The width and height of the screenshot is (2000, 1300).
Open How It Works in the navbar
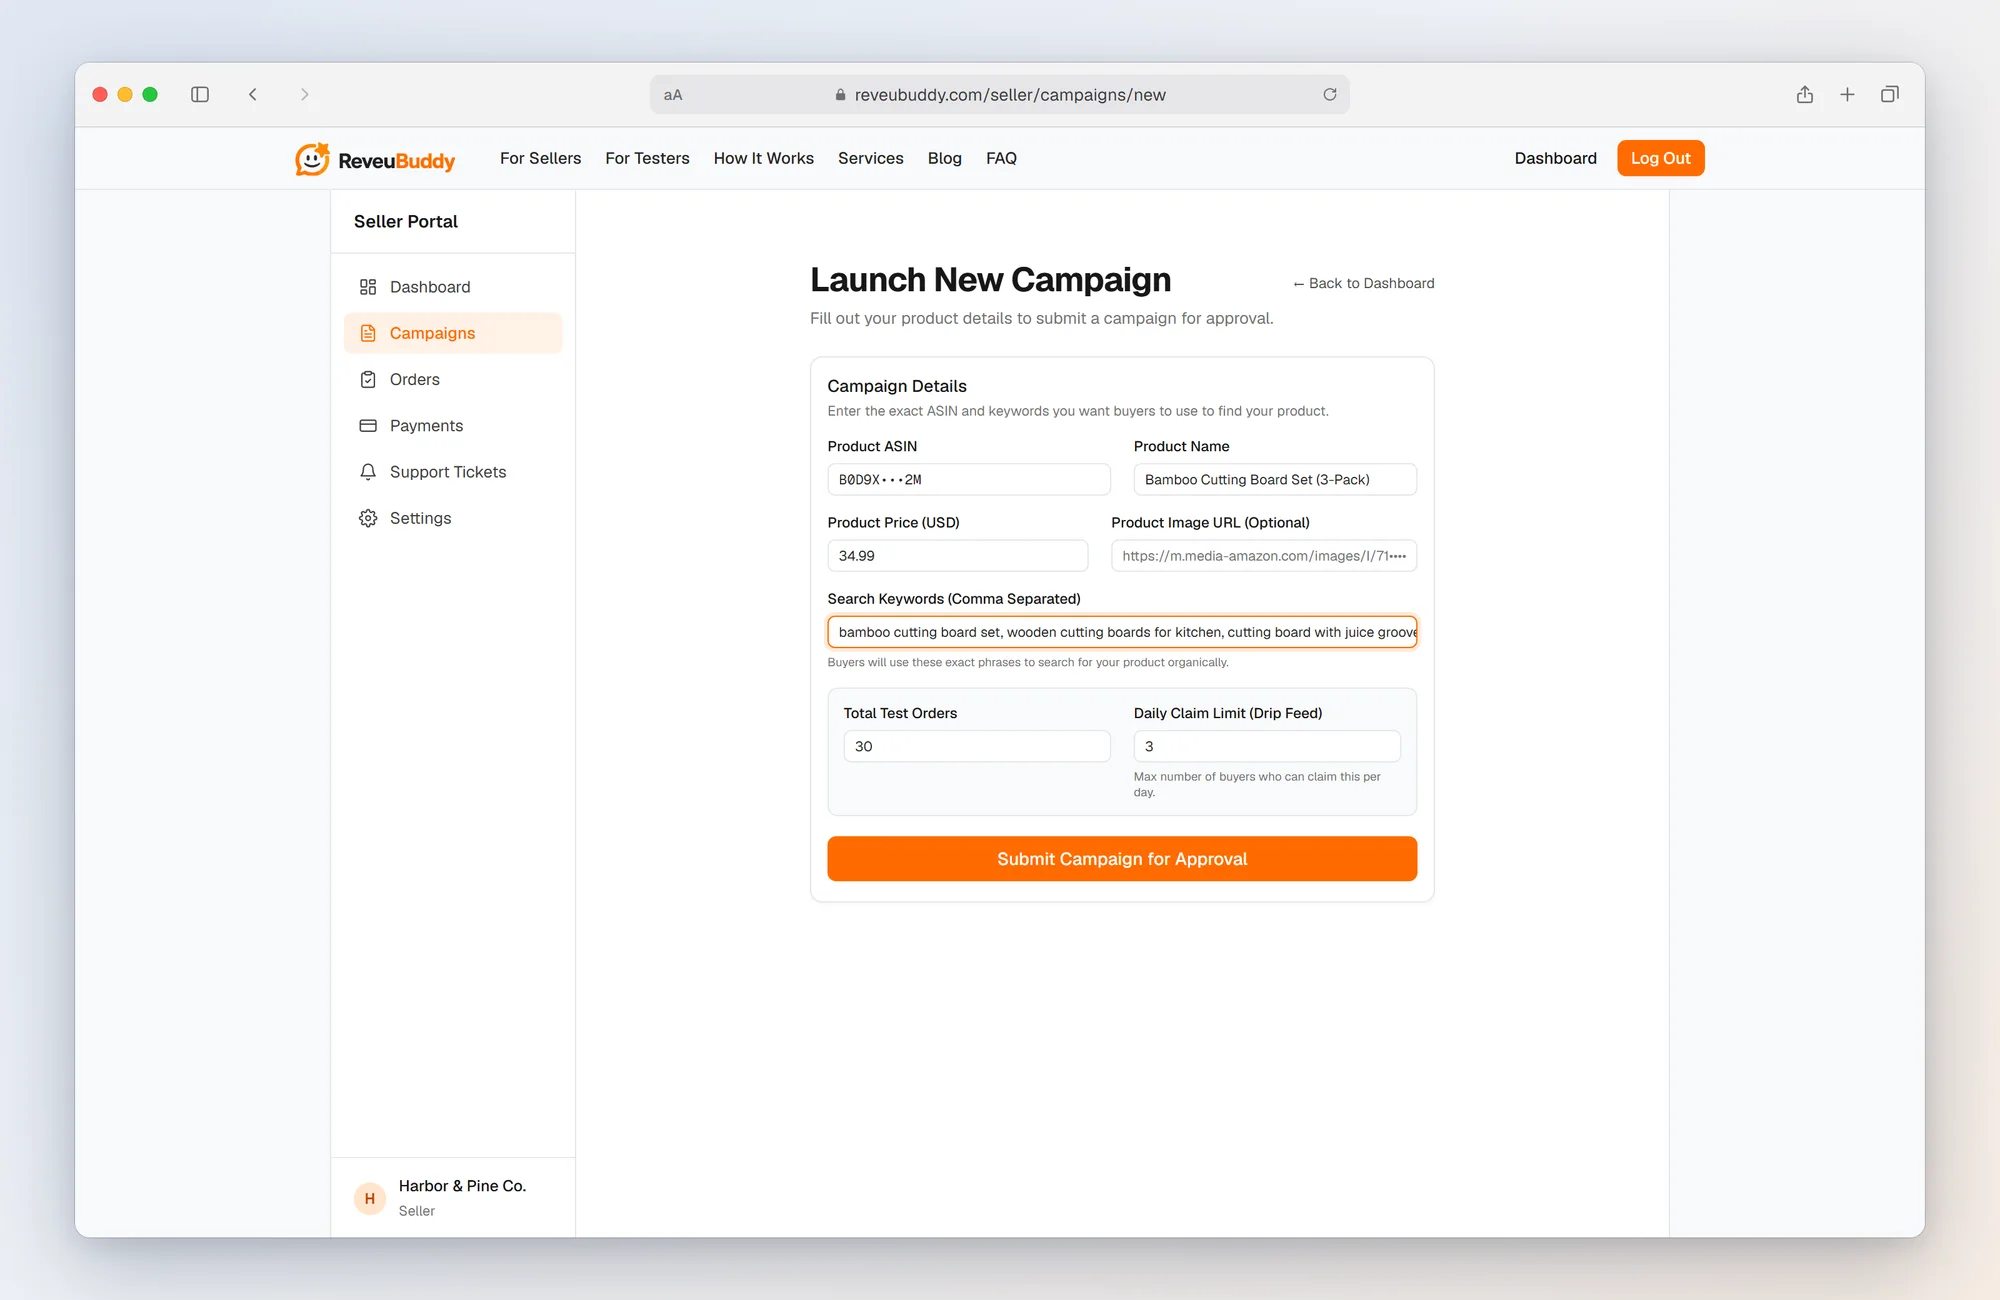(764, 158)
